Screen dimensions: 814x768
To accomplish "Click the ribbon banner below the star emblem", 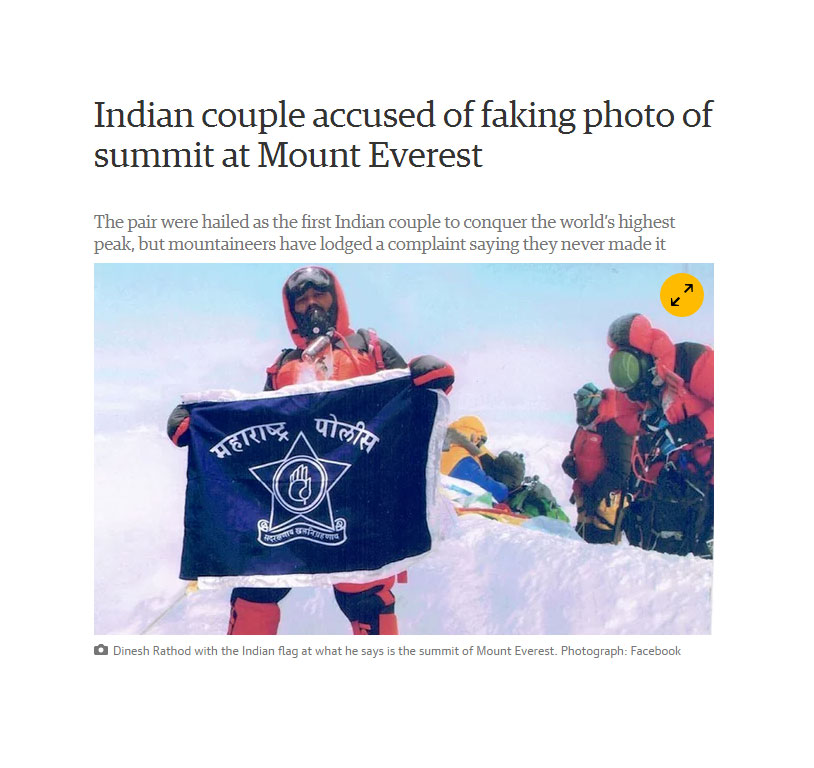I will click(x=302, y=532).
